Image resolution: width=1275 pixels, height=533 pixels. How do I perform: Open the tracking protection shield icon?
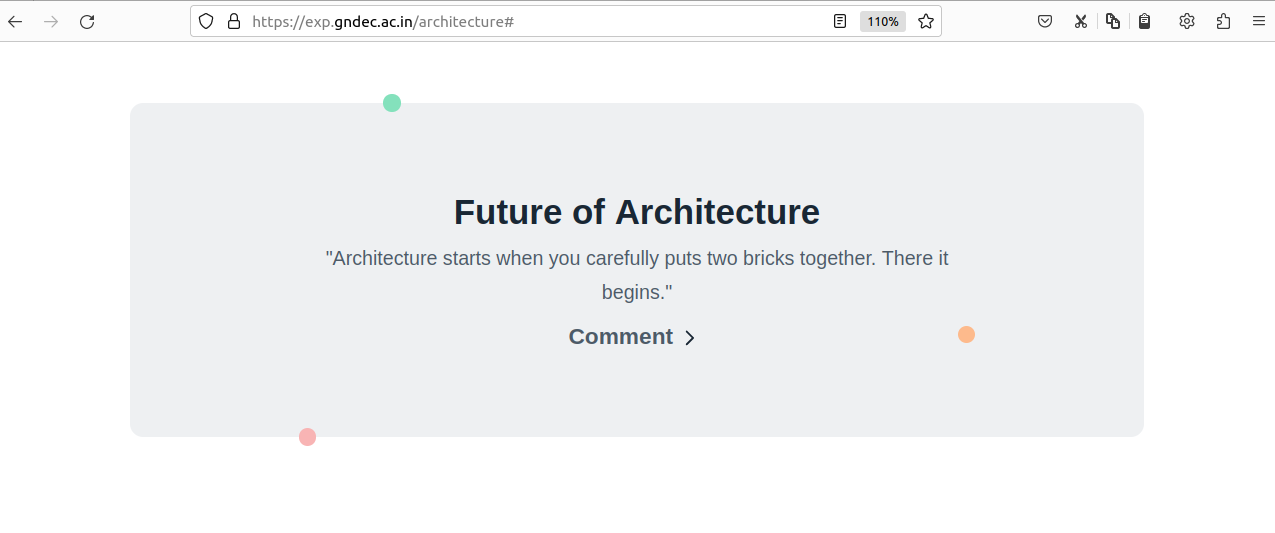206,21
